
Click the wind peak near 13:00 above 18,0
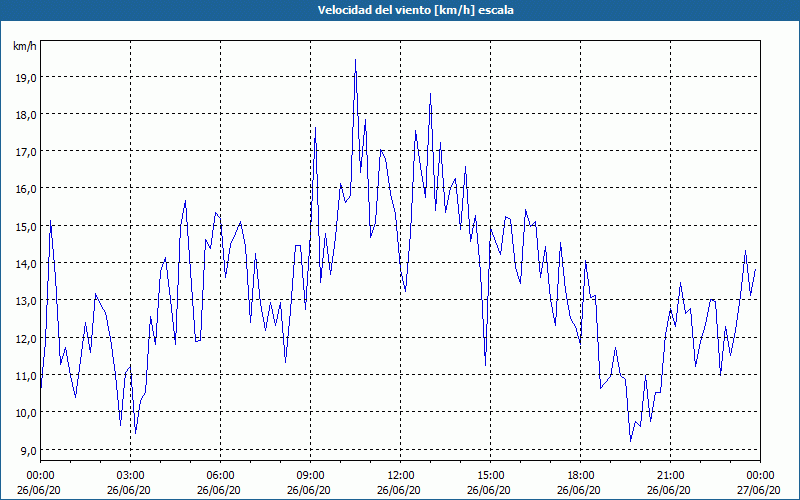click(430, 94)
